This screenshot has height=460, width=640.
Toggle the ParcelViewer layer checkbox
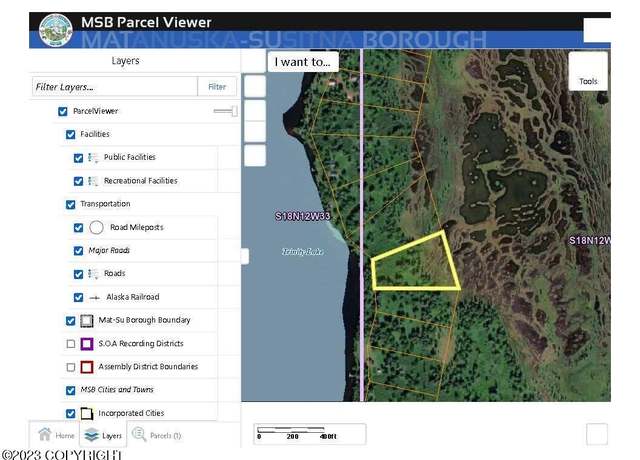tap(62, 111)
